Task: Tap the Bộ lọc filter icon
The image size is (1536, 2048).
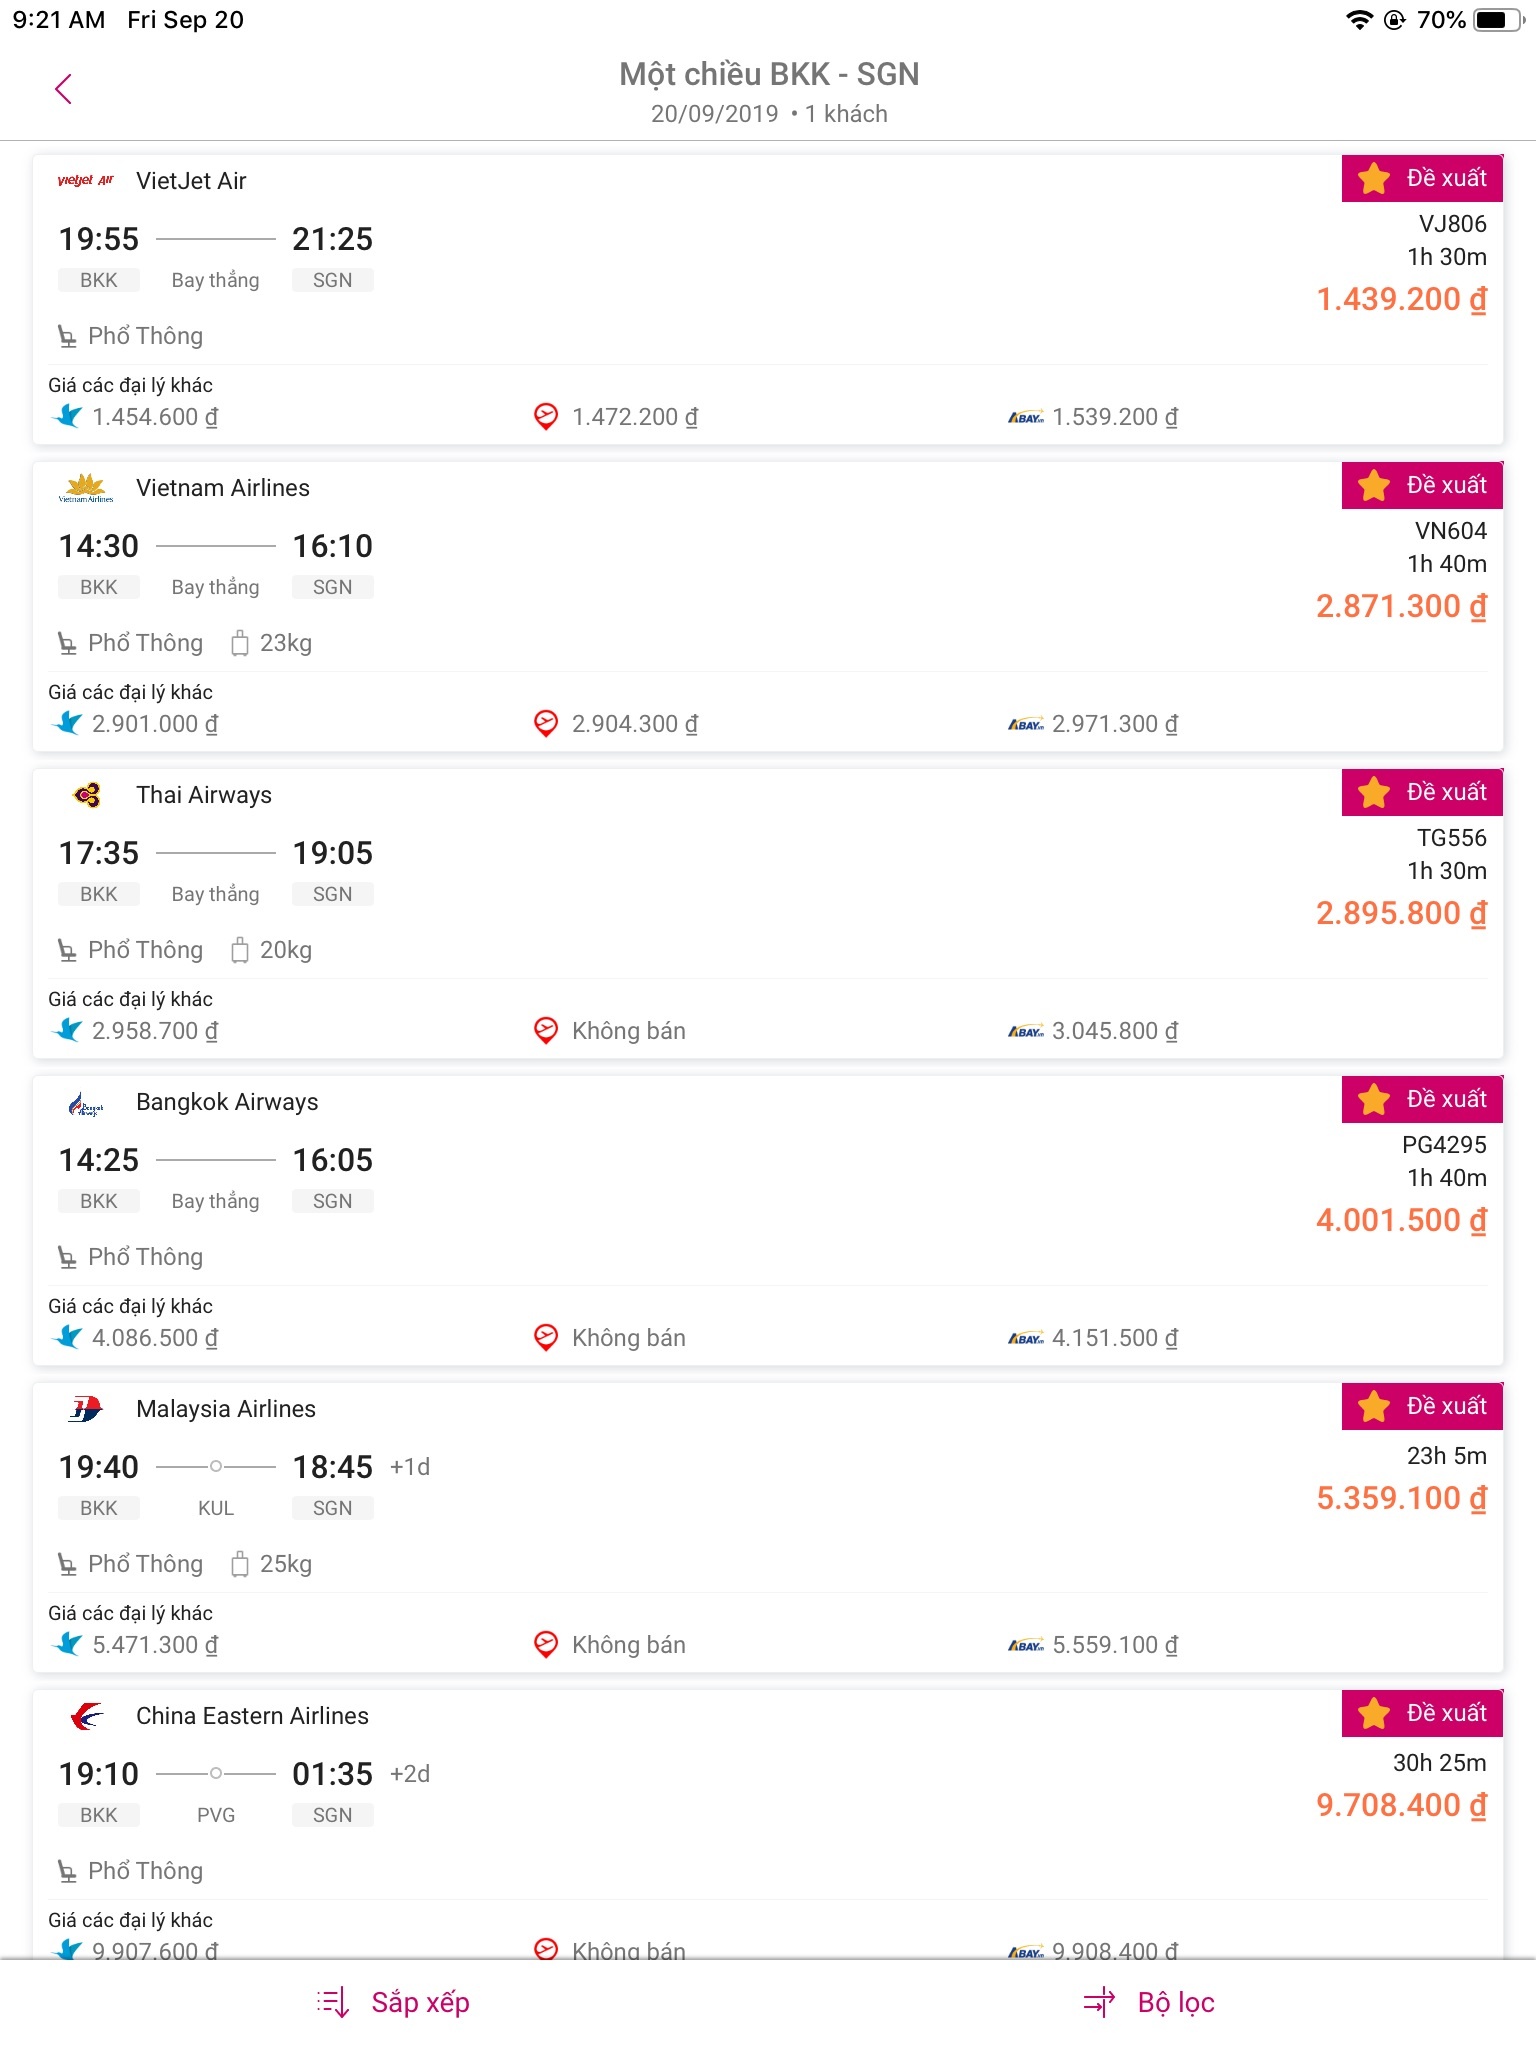Action: click(1099, 2002)
